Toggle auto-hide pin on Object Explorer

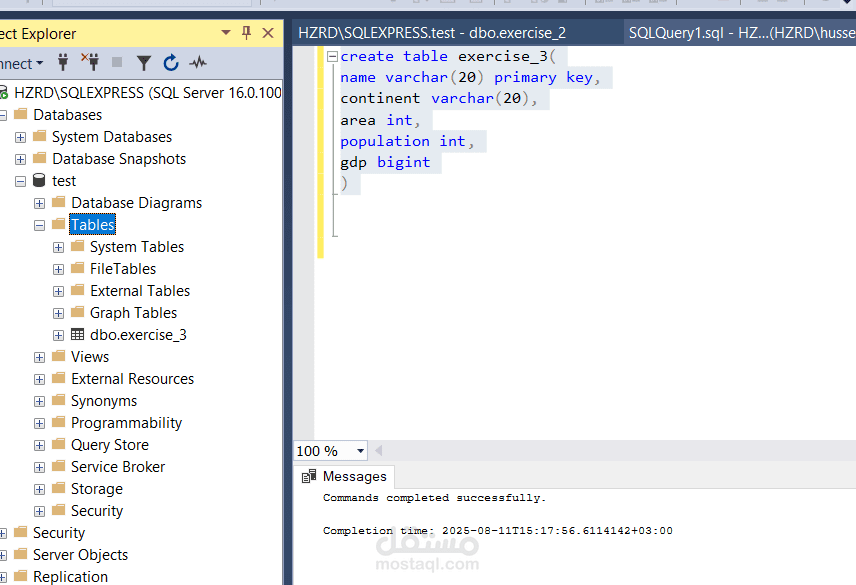246,33
